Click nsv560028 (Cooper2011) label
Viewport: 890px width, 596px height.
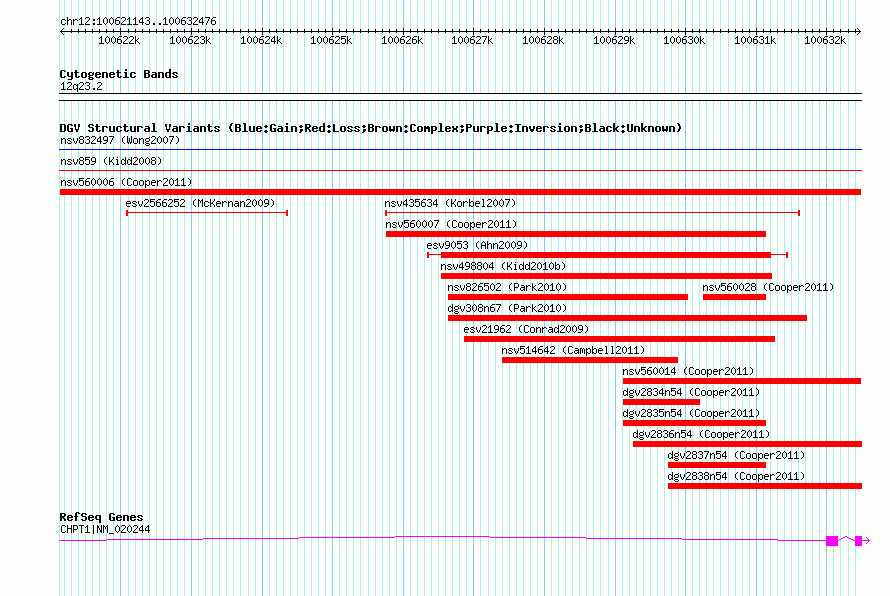(x=768, y=287)
